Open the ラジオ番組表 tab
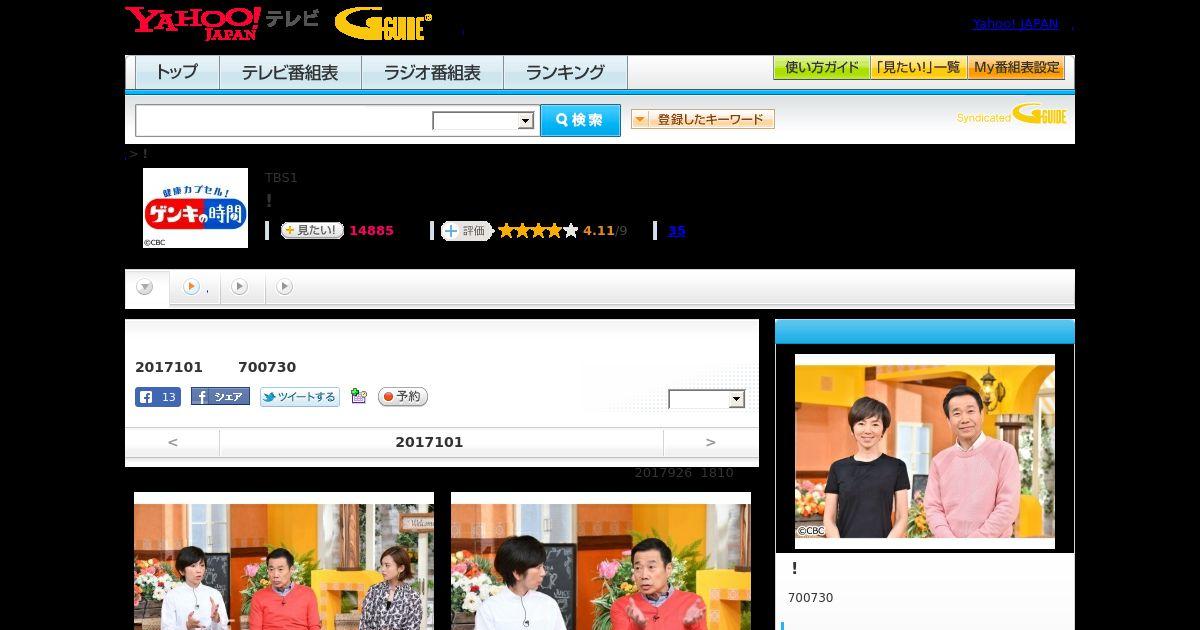This screenshot has width=1200, height=630. 432,72
